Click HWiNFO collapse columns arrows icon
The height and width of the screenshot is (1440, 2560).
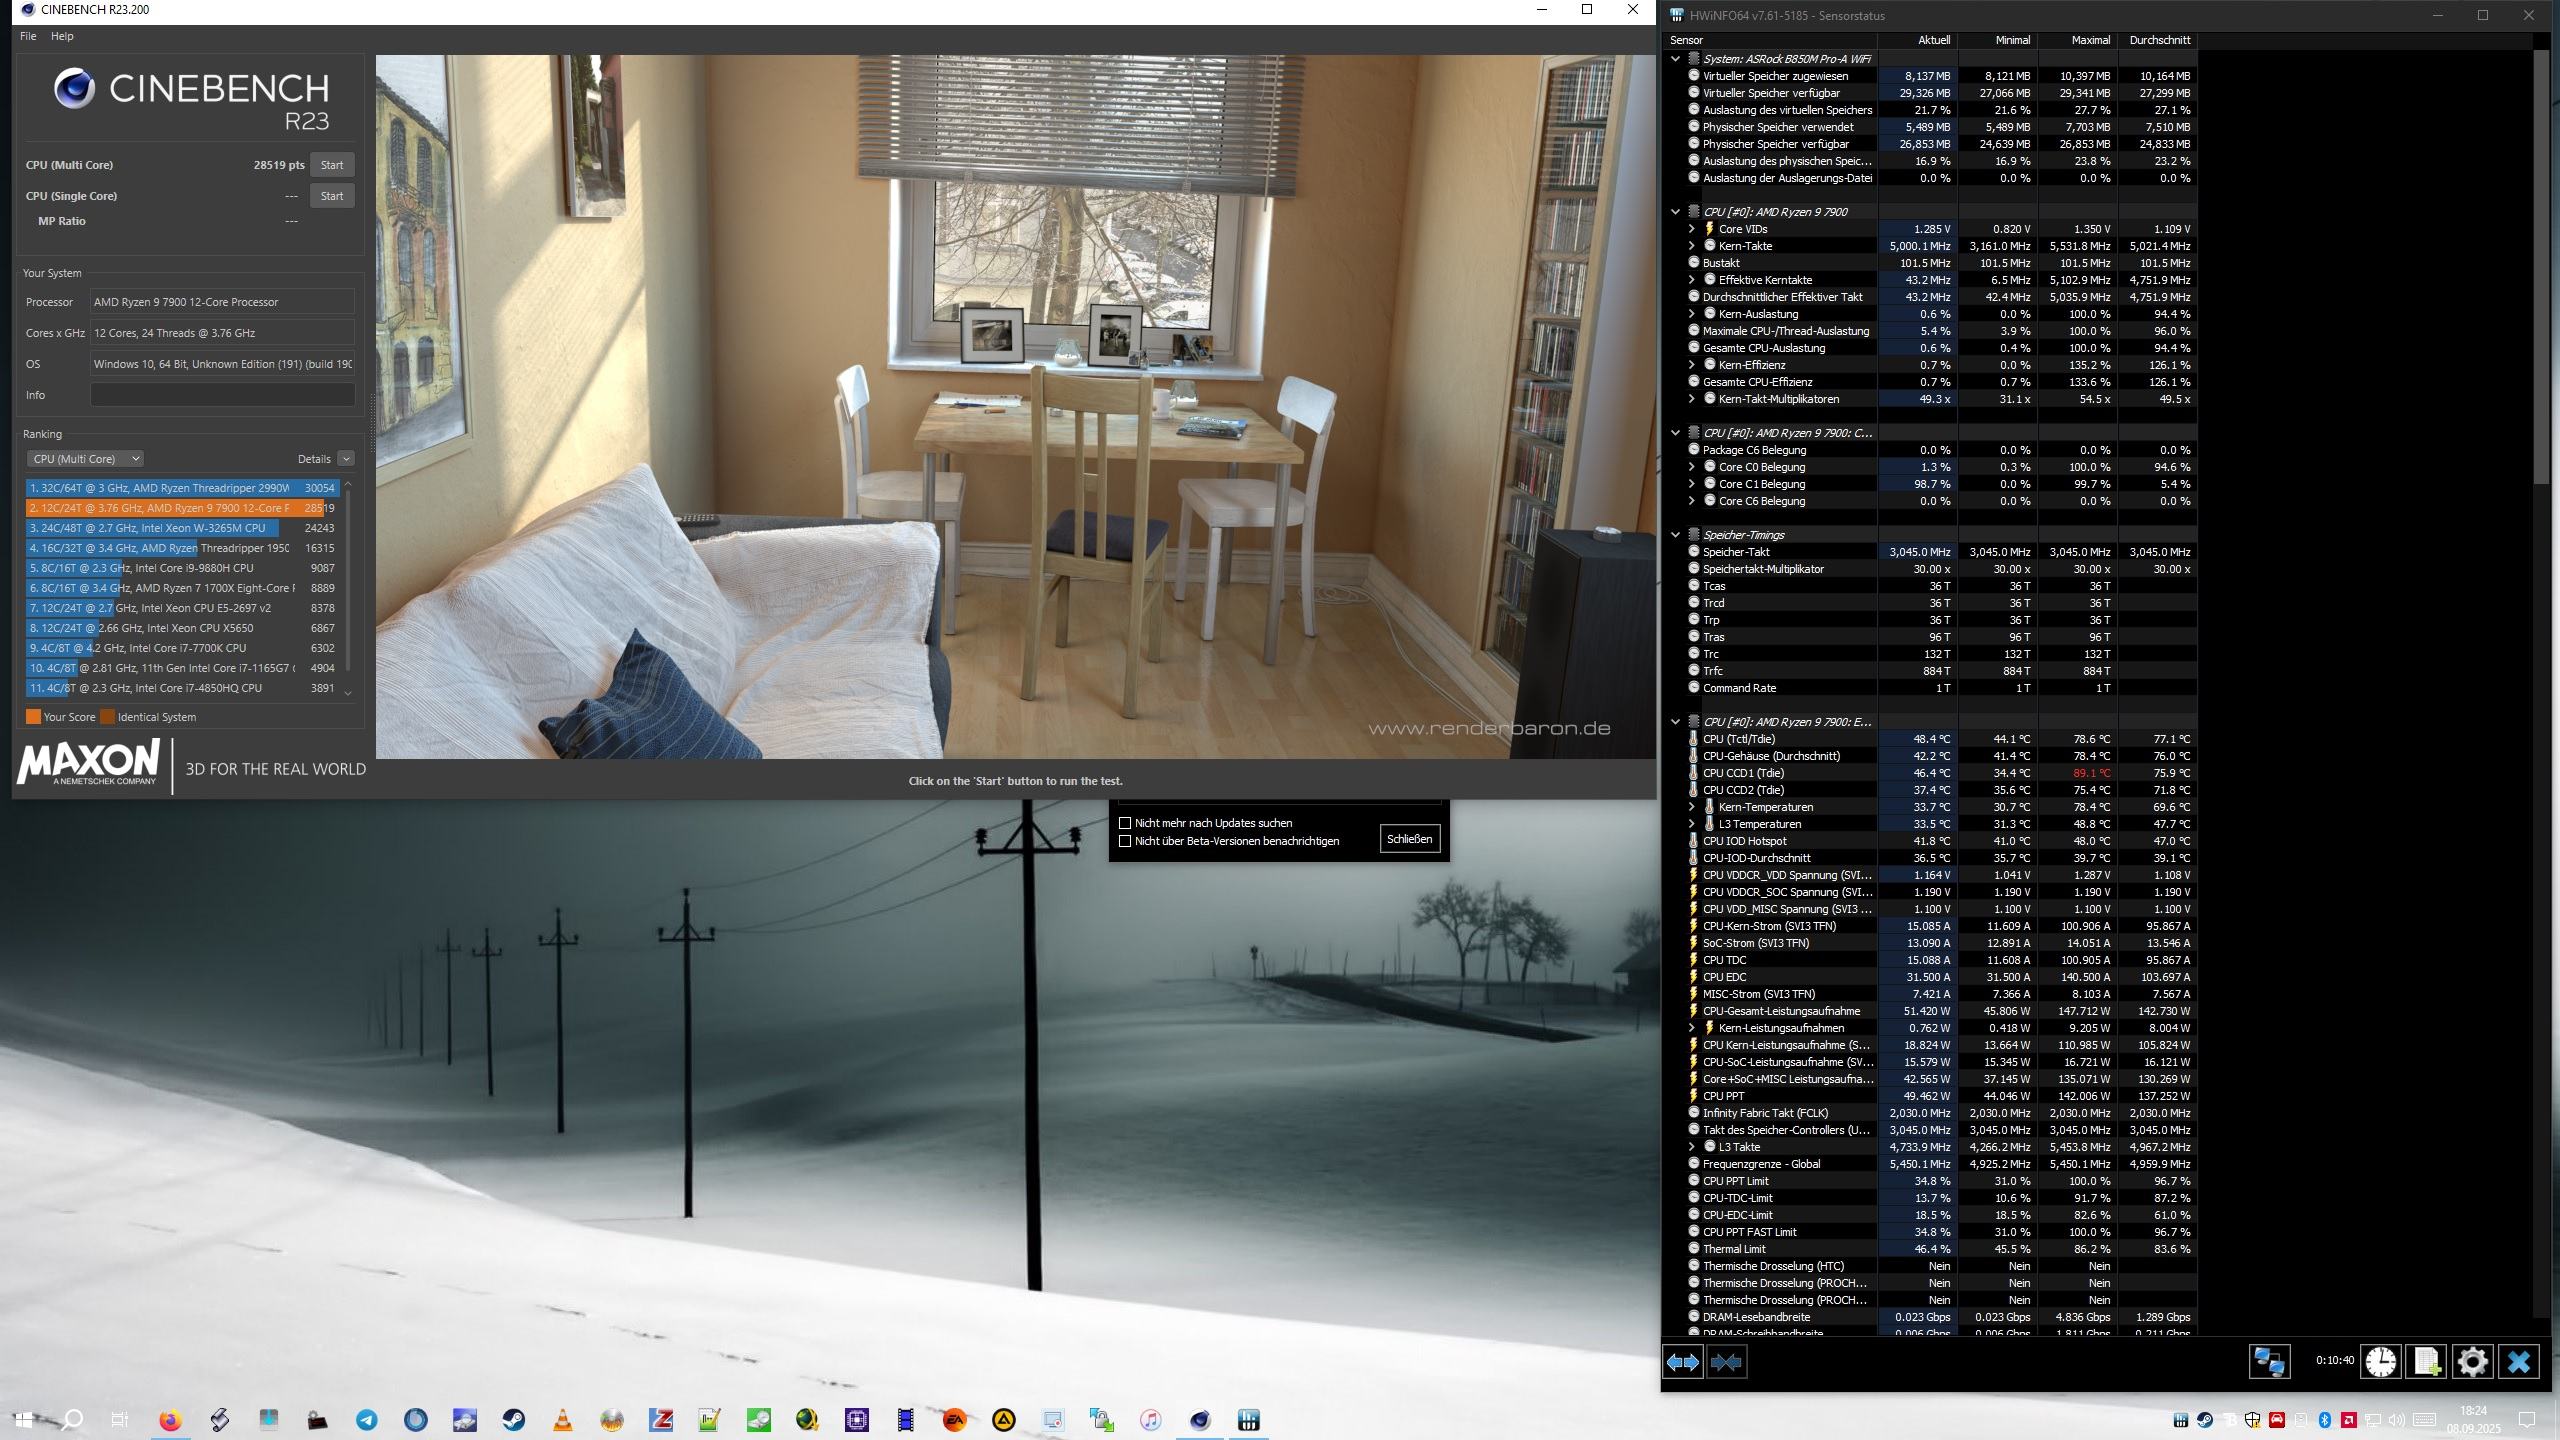pyautogui.click(x=1726, y=1362)
